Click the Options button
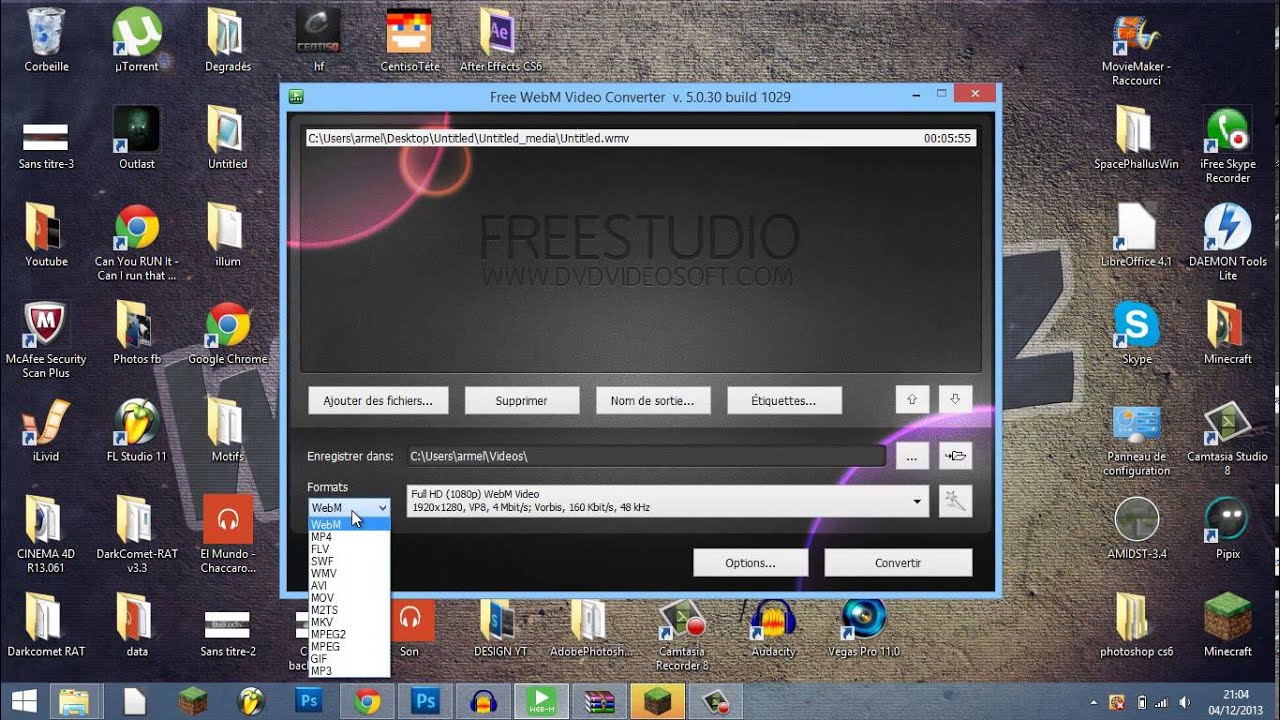 [x=750, y=562]
